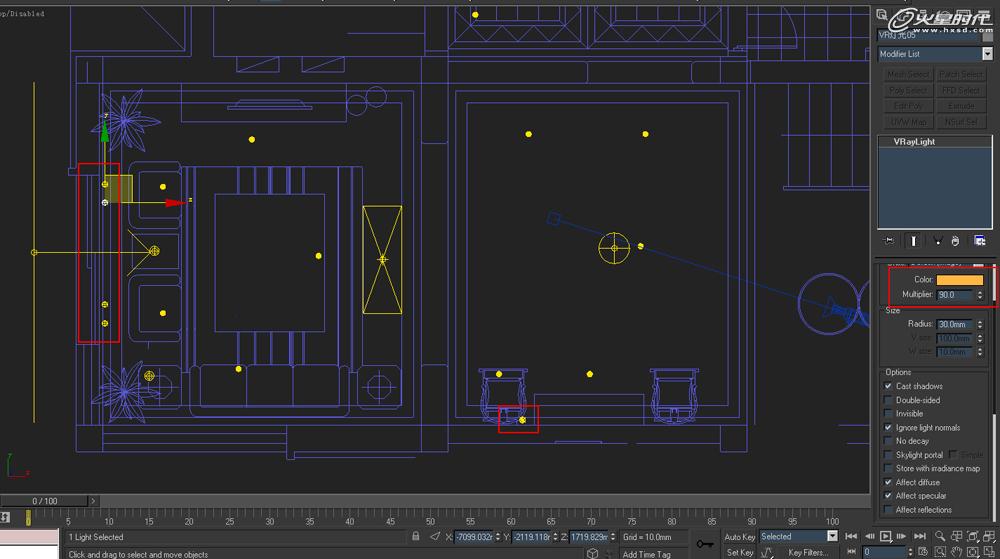Viewport: 1000px width, 559px height.
Task: Click Set Key button
Action: click(x=739, y=553)
